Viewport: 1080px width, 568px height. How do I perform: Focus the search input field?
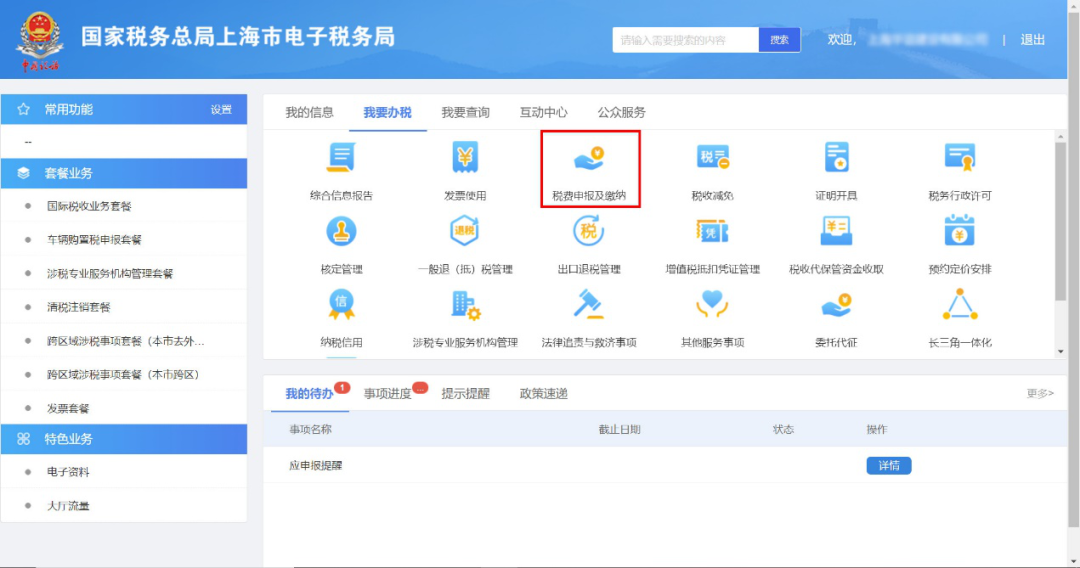click(685, 40)
